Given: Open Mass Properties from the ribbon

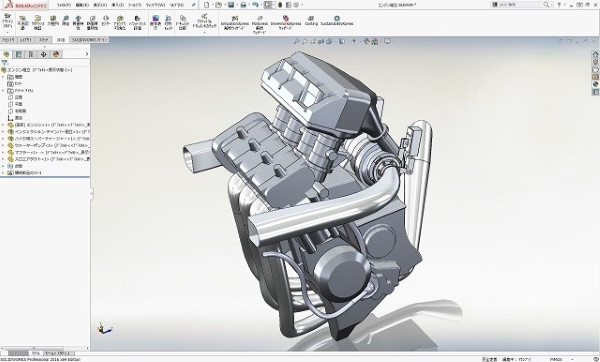Looking at the screenshot, I should pyautogui.click(x=78, y=23).
